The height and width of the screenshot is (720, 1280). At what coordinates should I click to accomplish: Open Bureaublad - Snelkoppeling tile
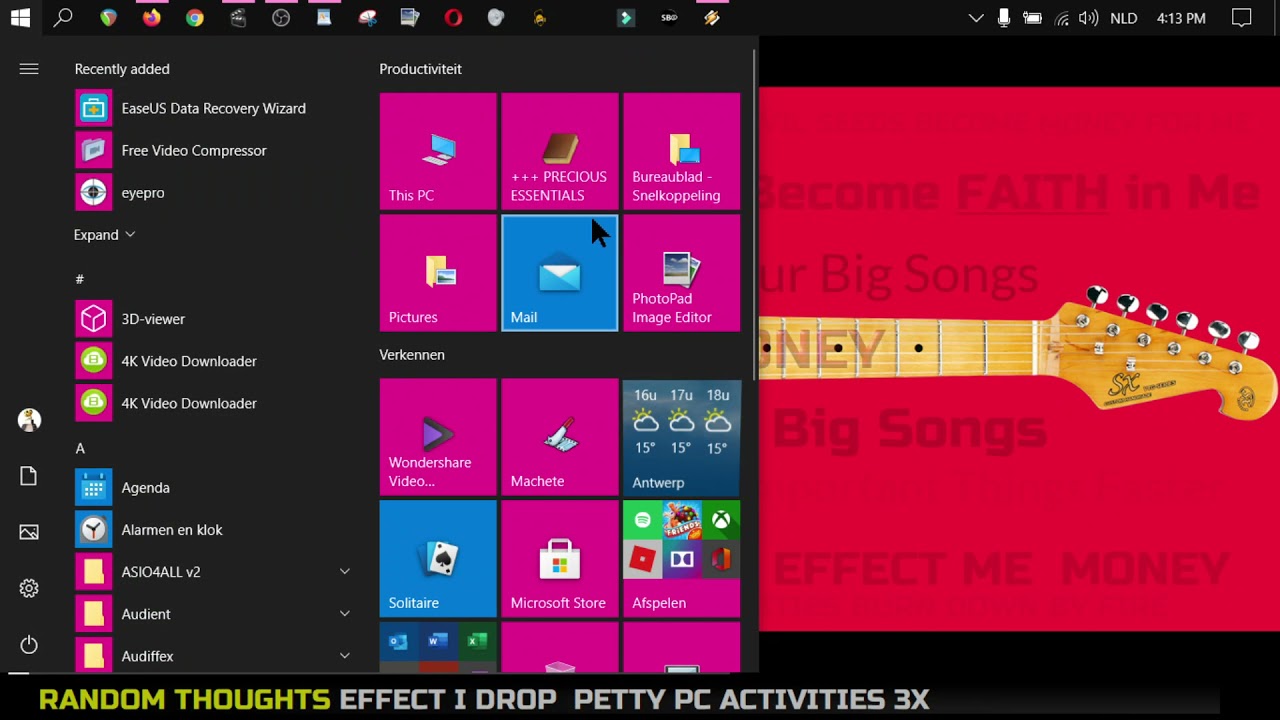[682, 151]
